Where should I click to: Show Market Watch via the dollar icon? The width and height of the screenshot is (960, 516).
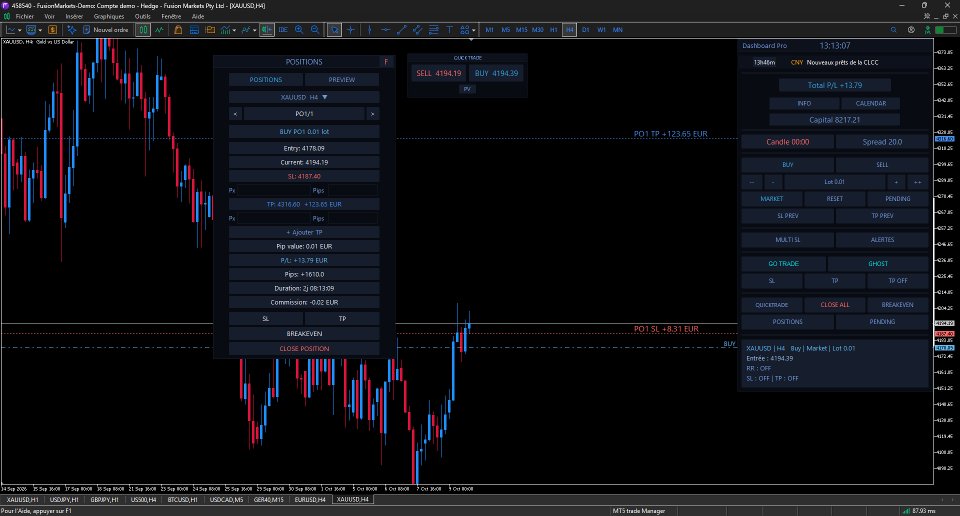53,29
